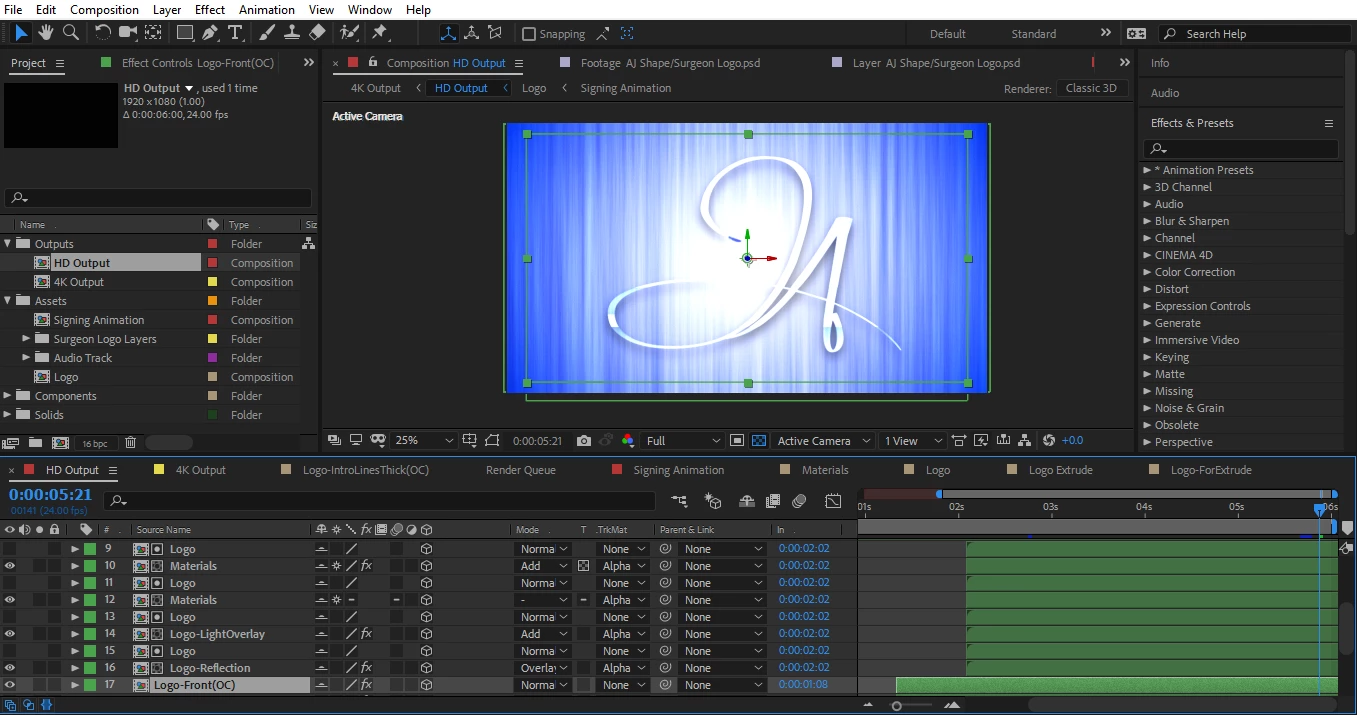Screen dimensions: 1357x715
Task: Expand Surgeon Logo Layers folder
Action: coord(27,339)
